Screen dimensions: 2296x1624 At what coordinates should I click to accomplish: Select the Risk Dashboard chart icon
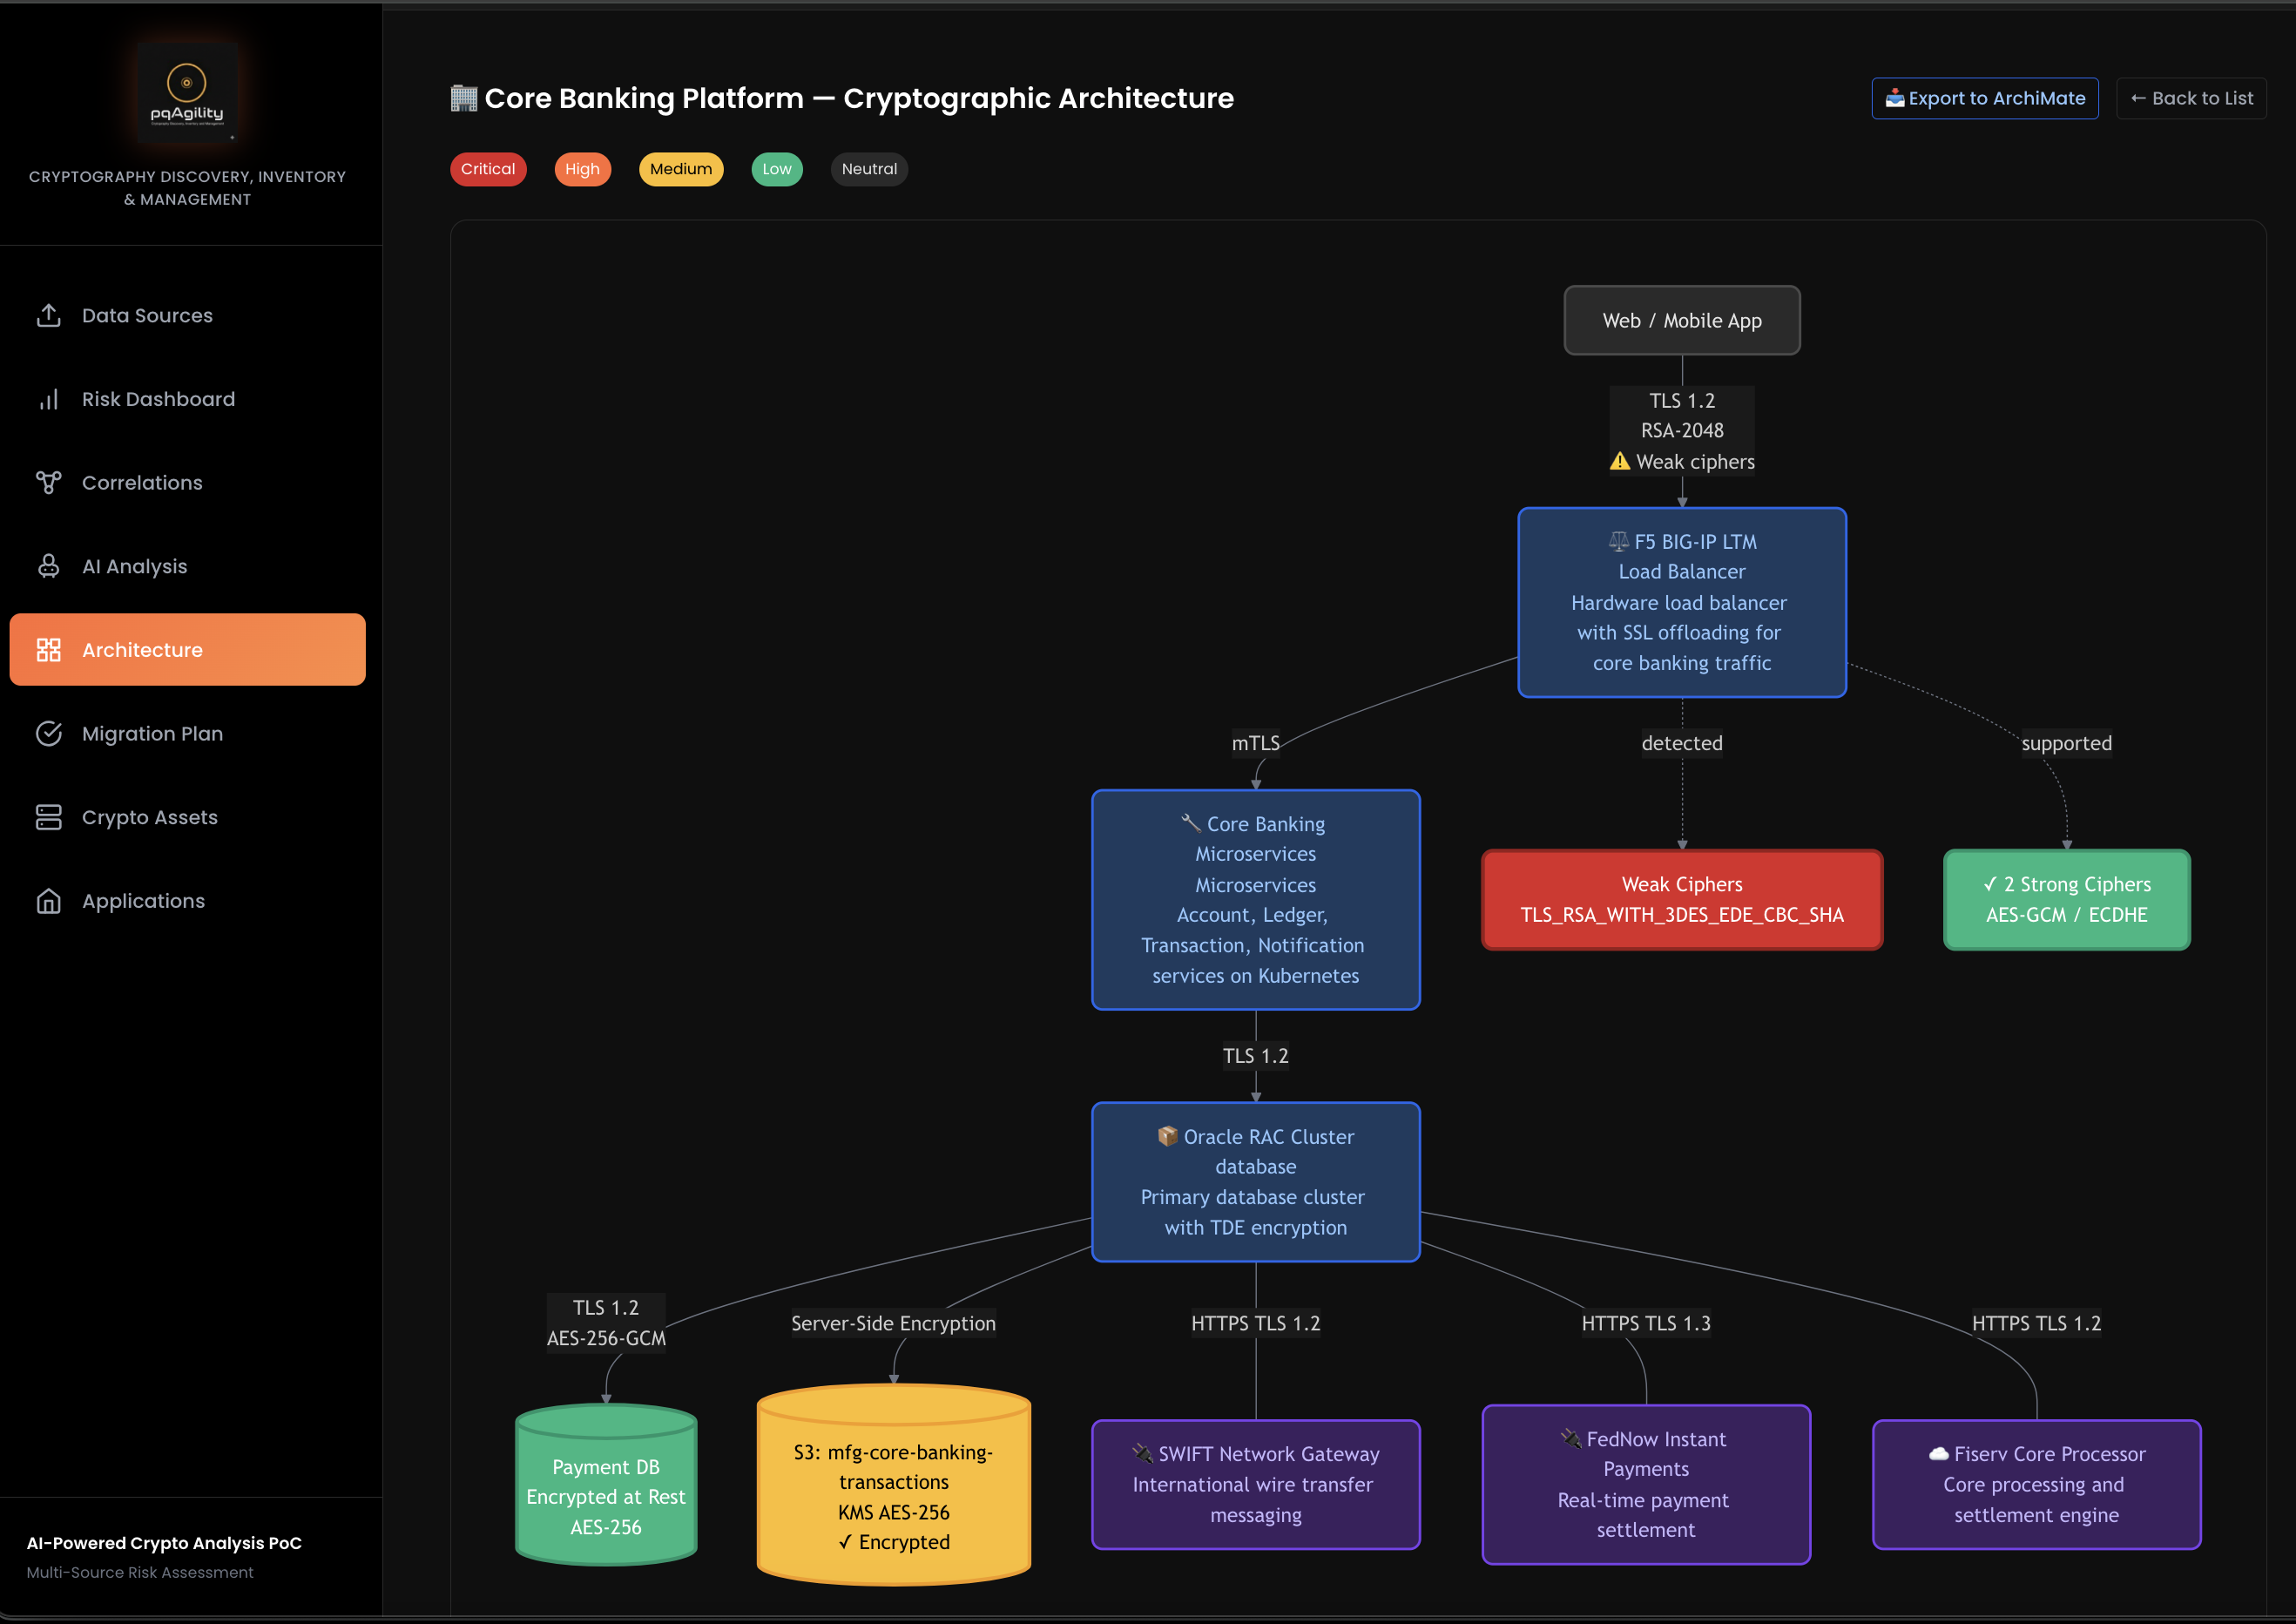[x=50, y=398]
